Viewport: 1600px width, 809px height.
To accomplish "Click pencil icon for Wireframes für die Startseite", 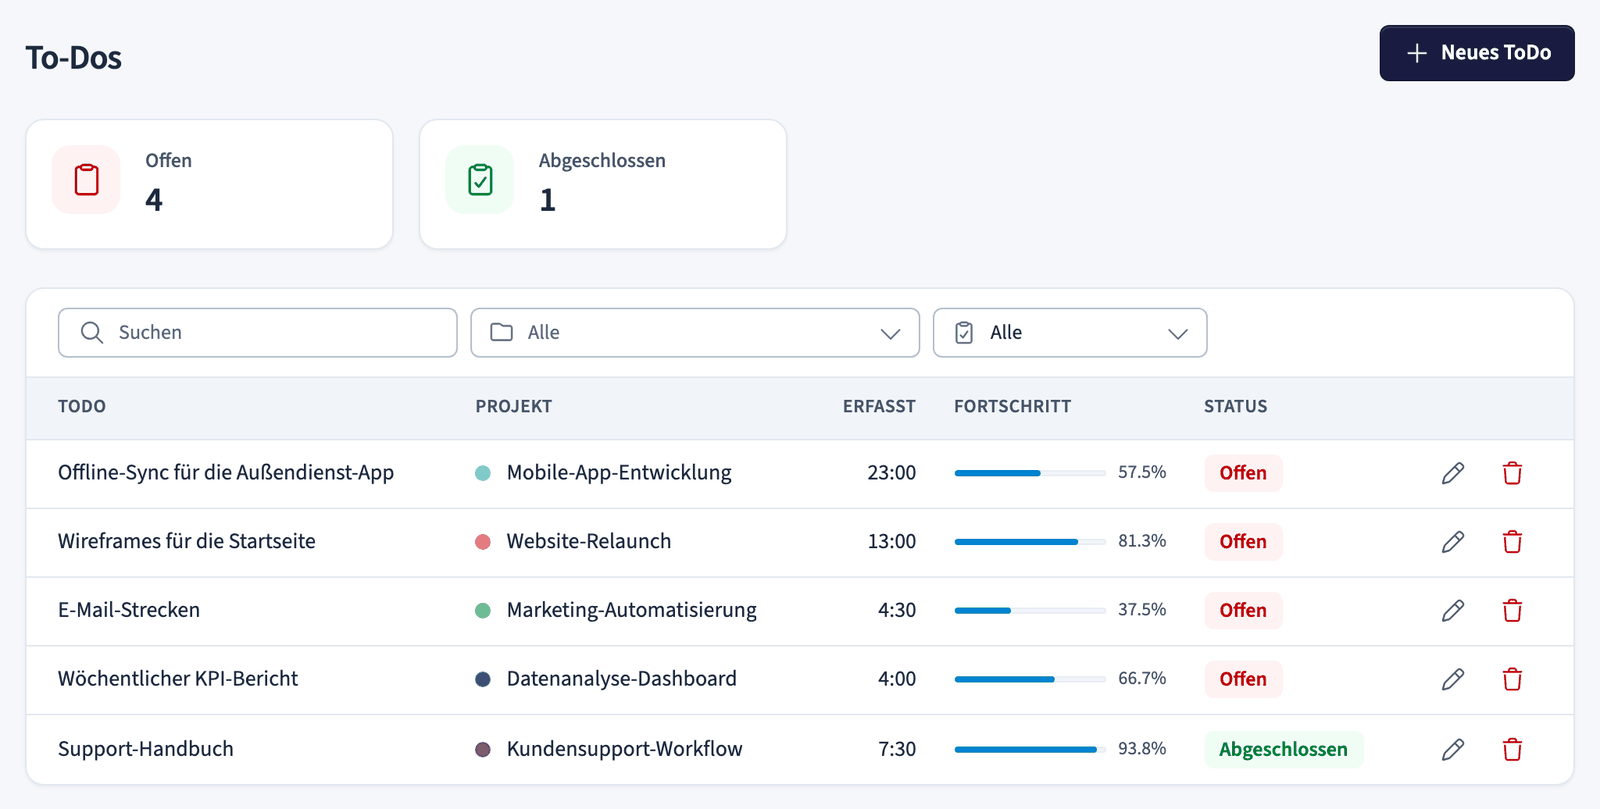I will pyautogui.click(x=1453, y=542).
